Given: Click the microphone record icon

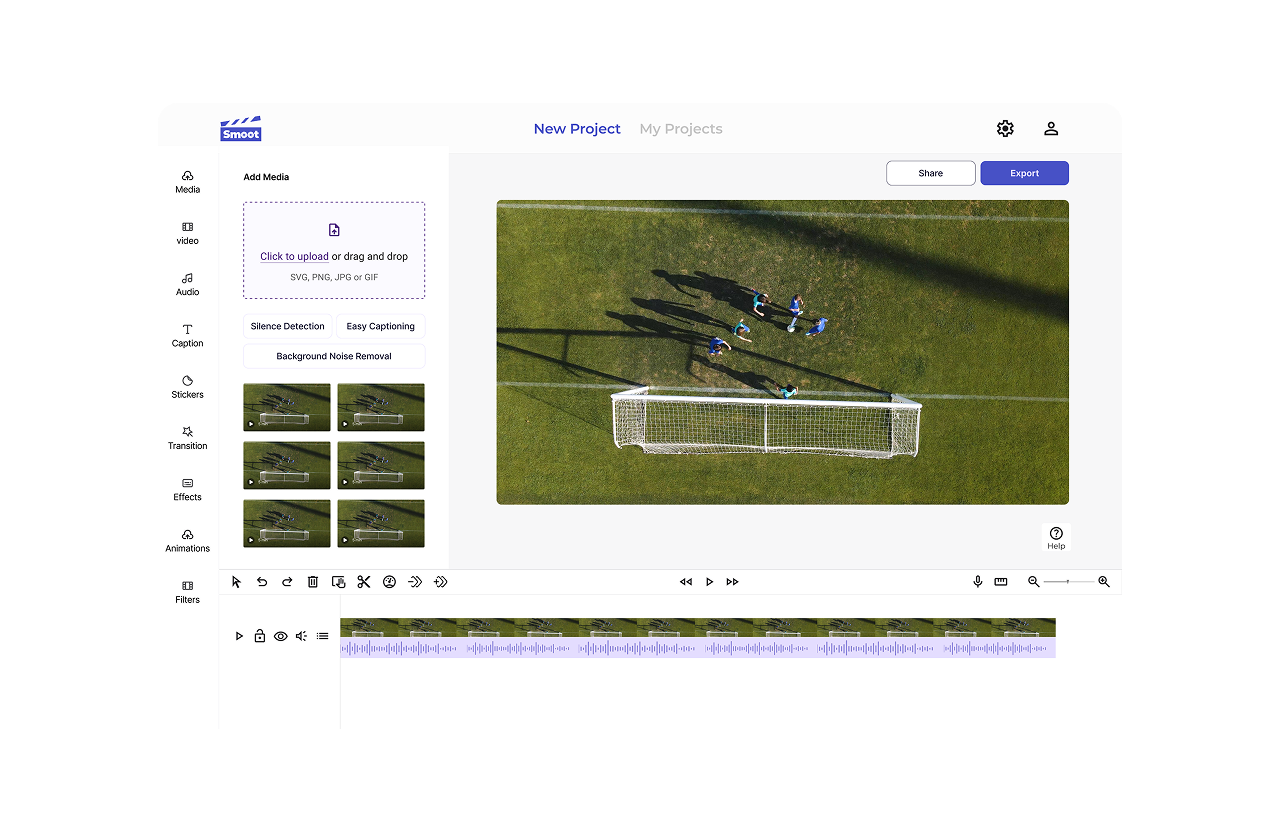Looking at the screenshot, I should point(978,582).
